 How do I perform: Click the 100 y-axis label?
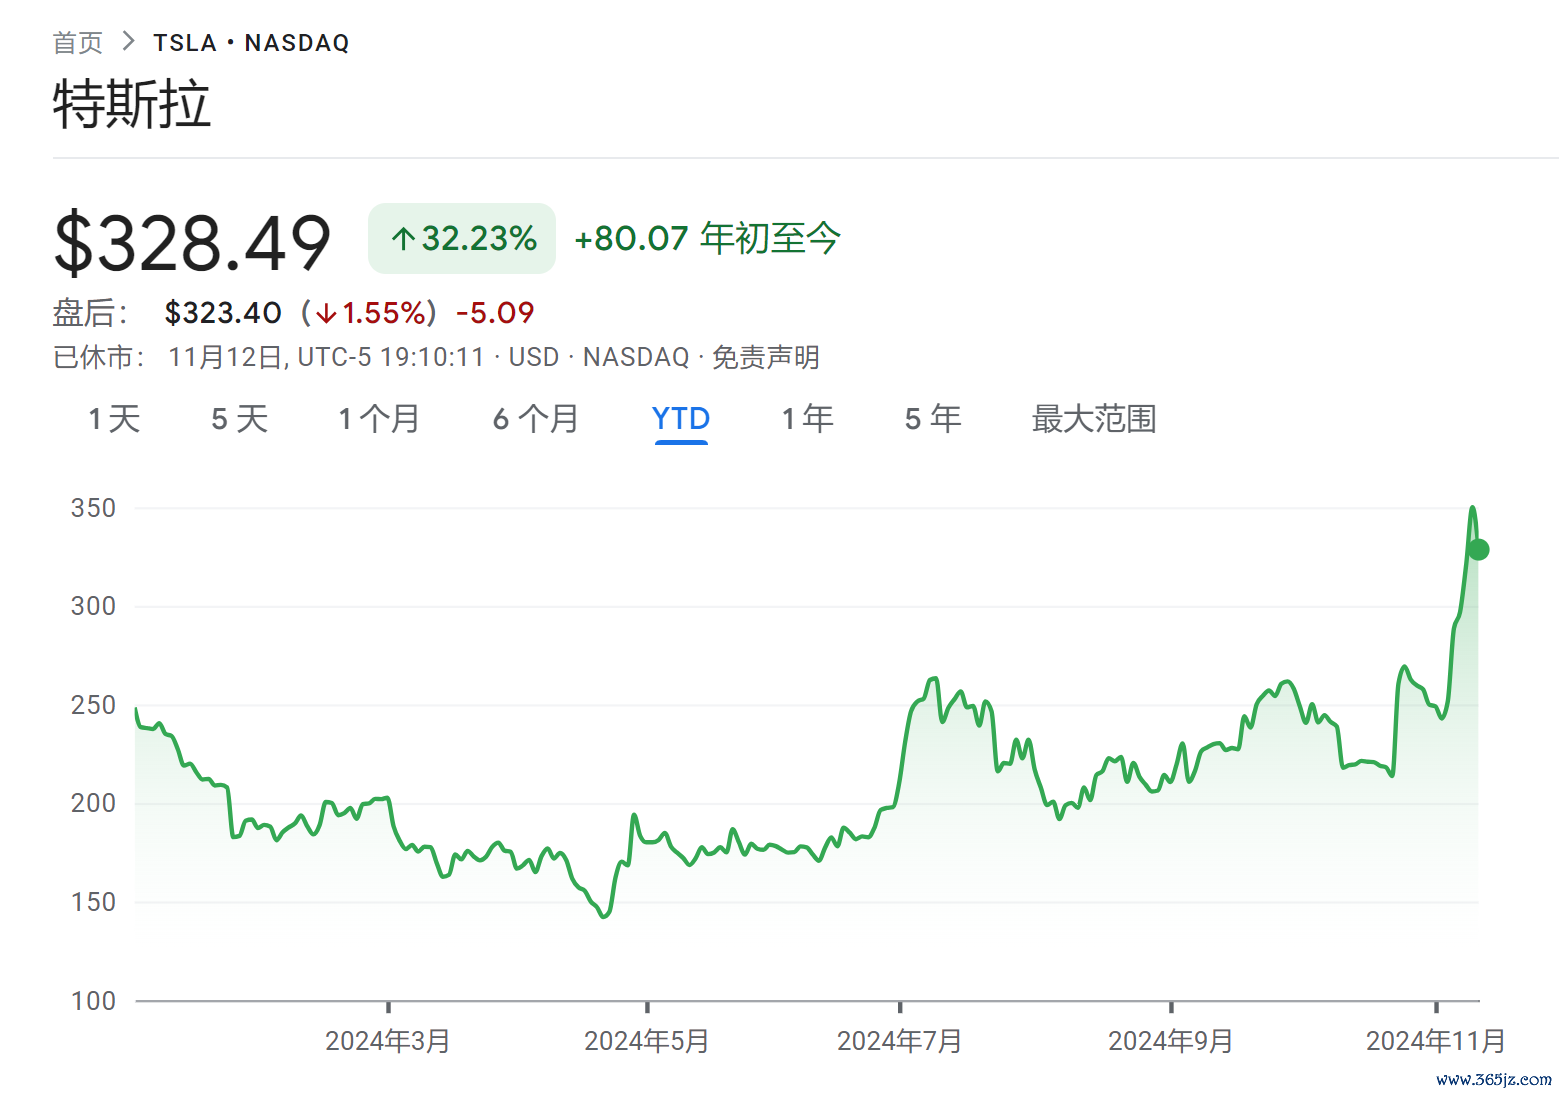click(93, 1001)
